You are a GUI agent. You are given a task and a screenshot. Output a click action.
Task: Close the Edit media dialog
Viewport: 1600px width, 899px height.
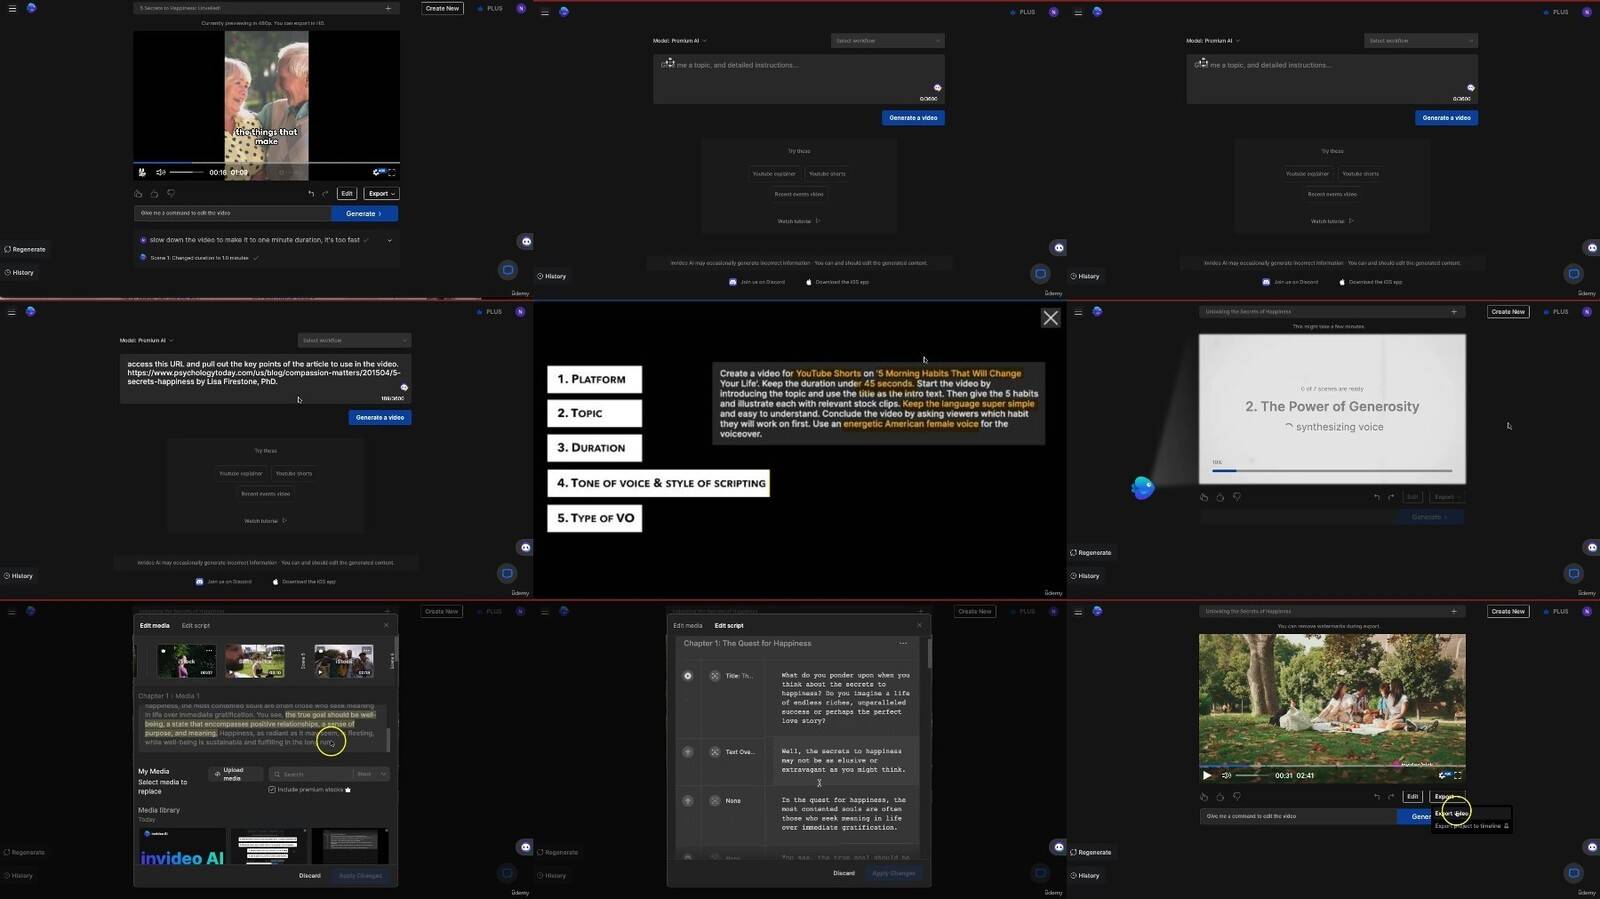(386, 626)
